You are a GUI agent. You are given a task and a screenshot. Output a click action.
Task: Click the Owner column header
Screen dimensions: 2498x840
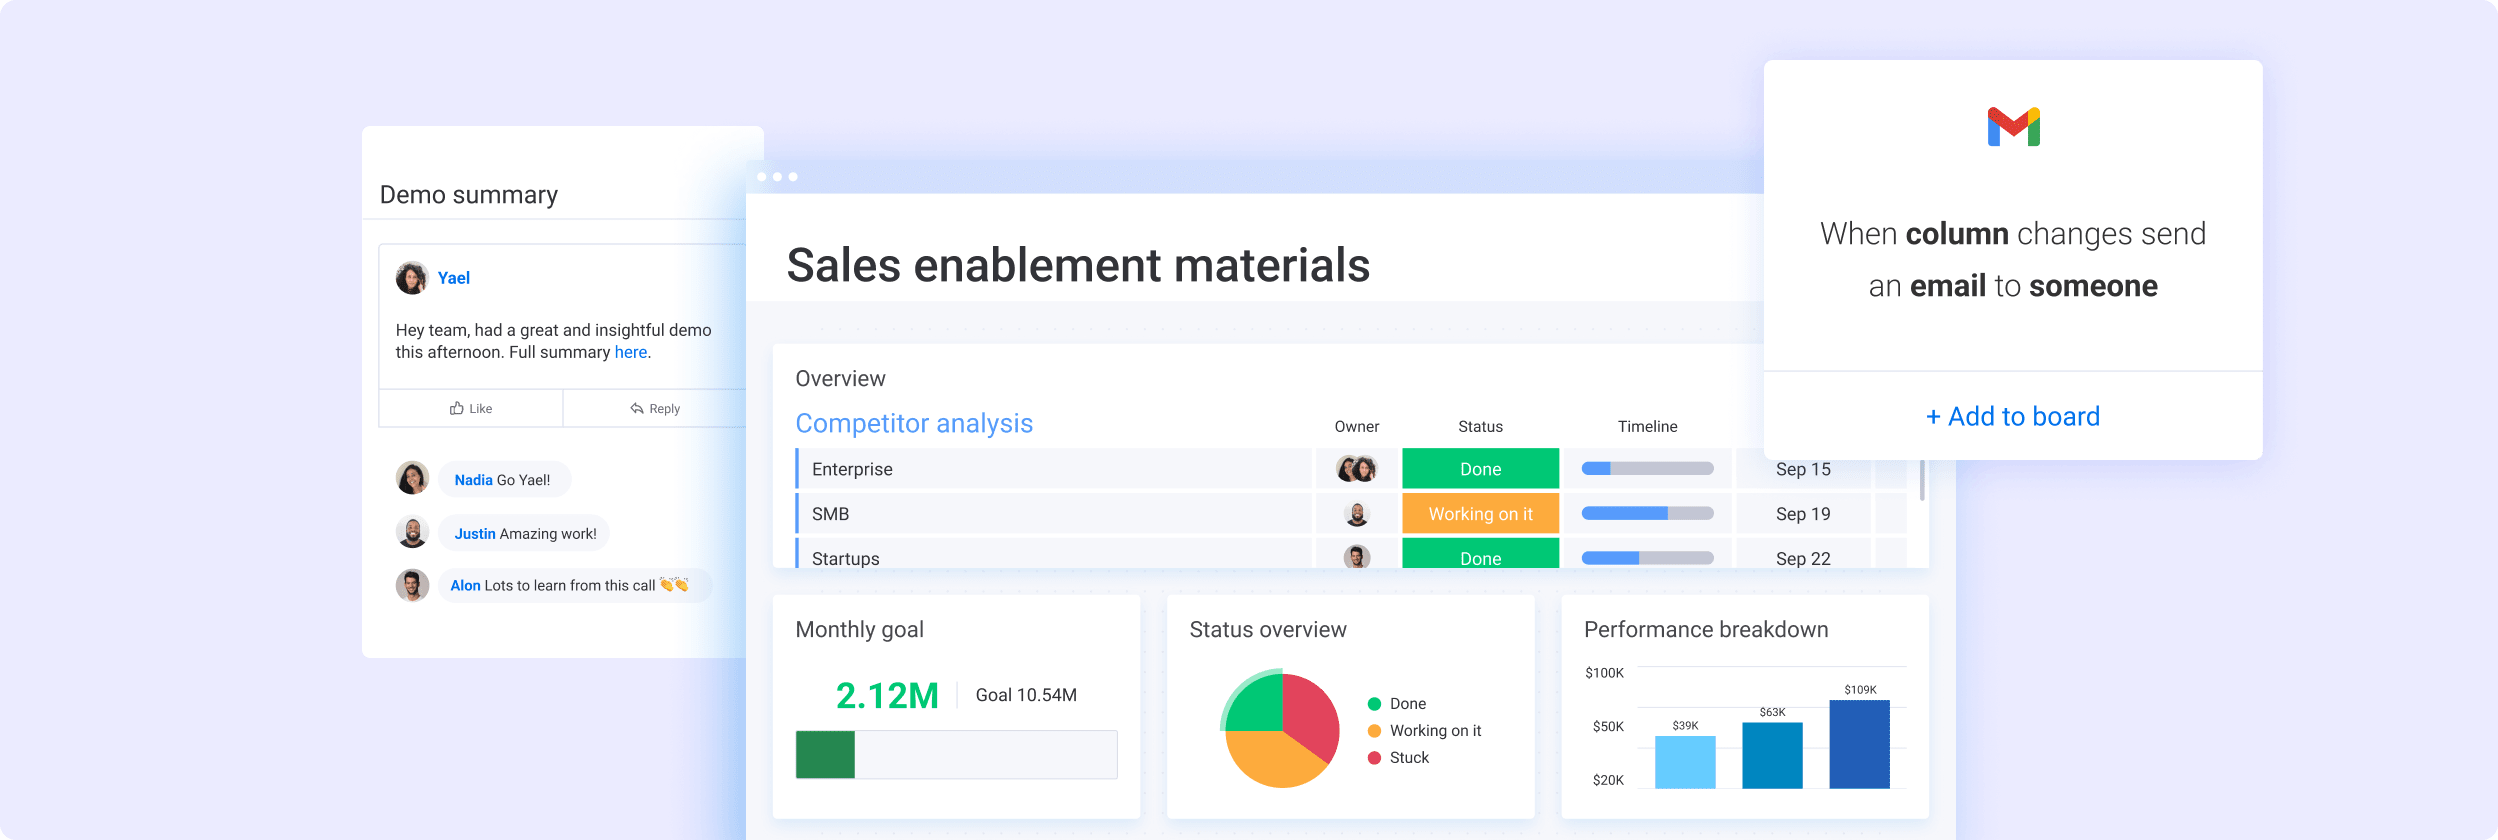(1357, 427)
